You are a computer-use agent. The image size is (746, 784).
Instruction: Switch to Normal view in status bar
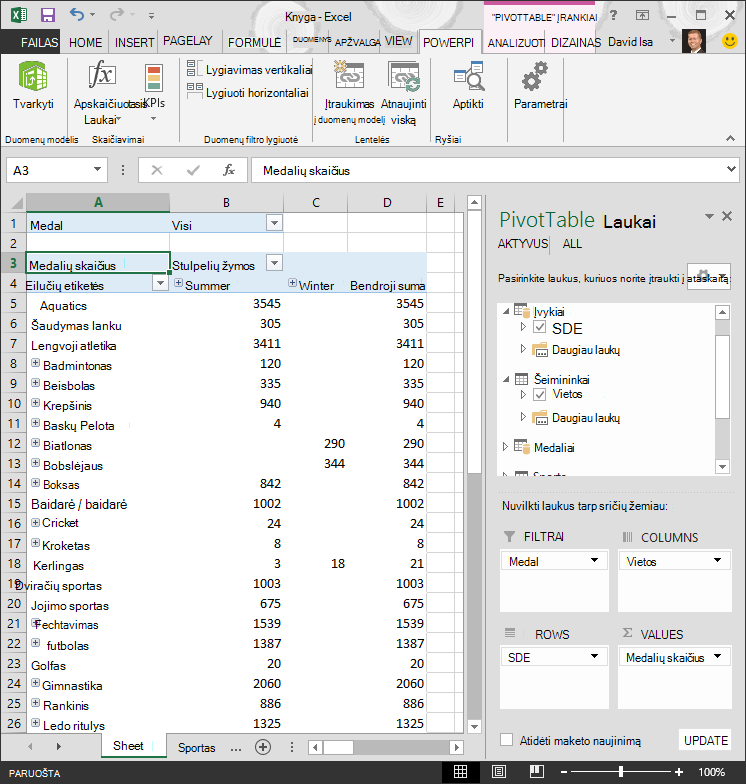460,772
